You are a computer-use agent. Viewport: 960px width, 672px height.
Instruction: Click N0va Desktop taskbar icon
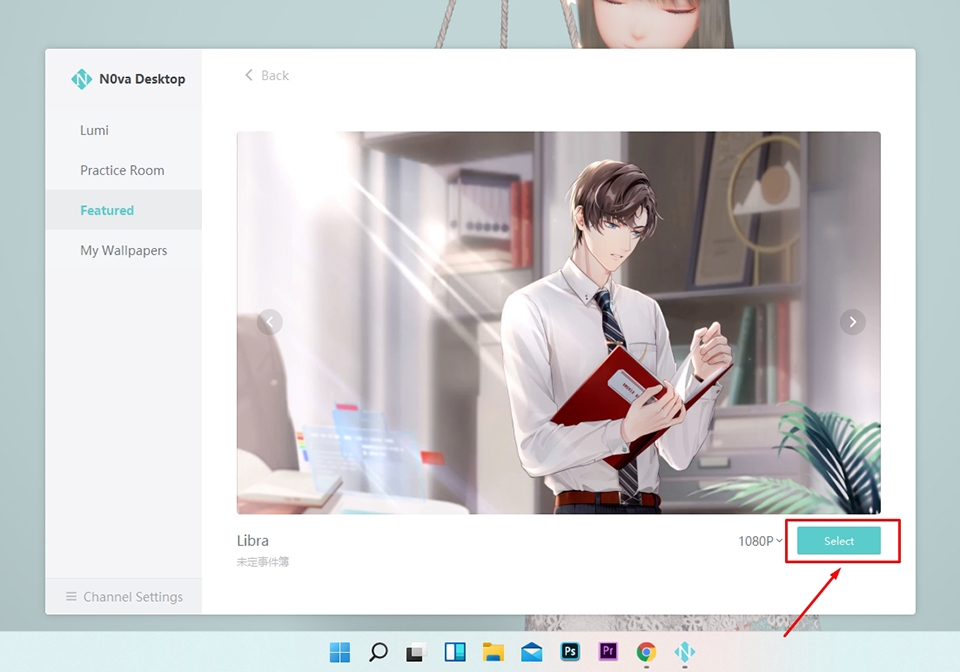[x=684, y=652]
